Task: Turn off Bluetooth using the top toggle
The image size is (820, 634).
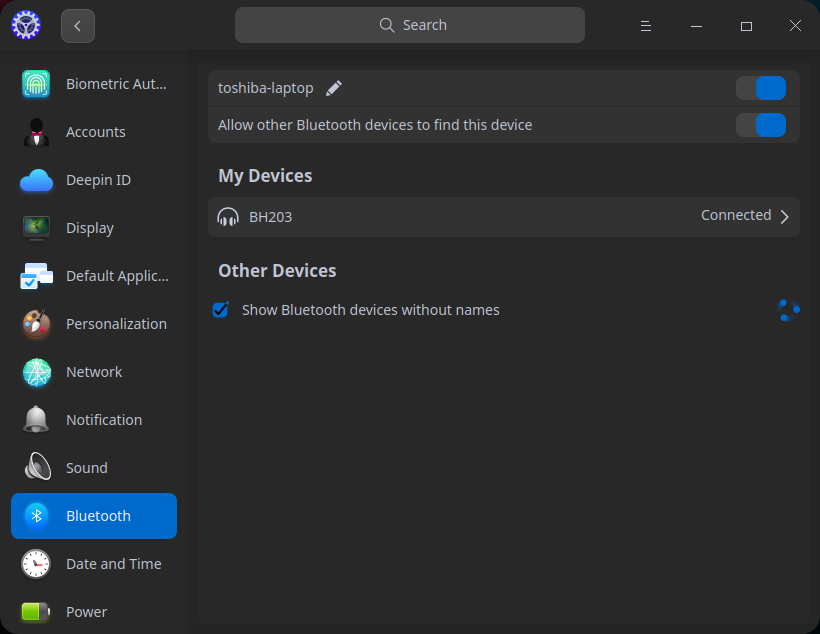Action: click(761, 88)
